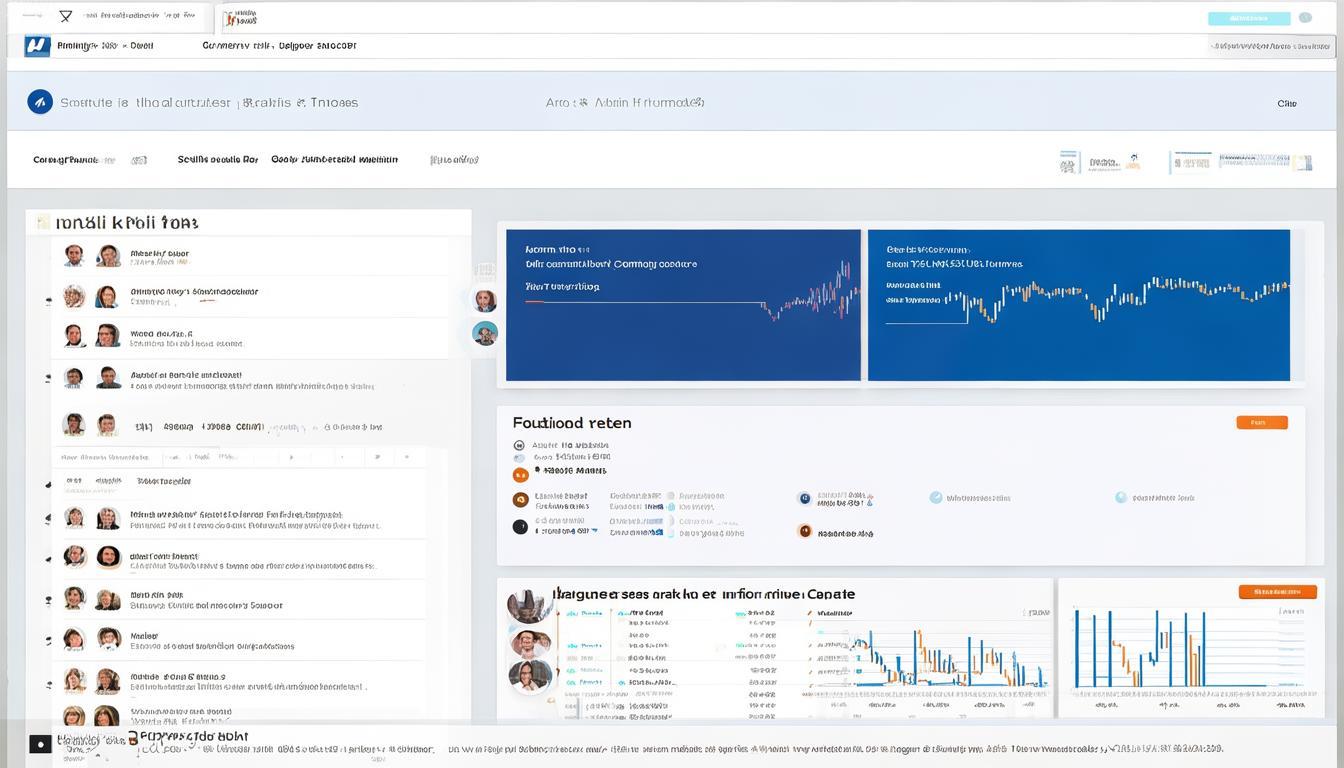The image size is (1344, 768).
Task: Open the dropdown field at top-right below blue button
Action: [1271, 45]
